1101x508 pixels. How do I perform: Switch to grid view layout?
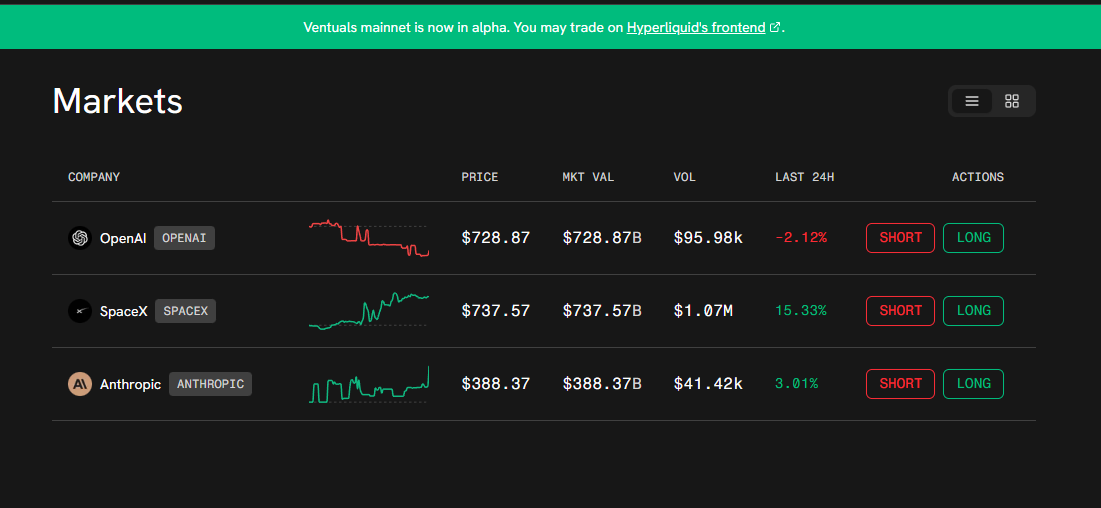1012,101
